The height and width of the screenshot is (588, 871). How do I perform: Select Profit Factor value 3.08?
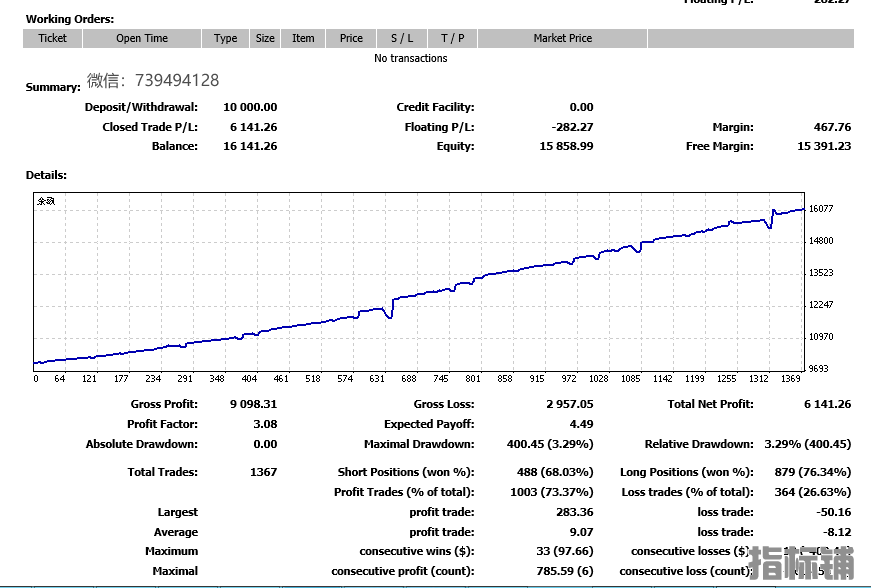tap(265, 424)
